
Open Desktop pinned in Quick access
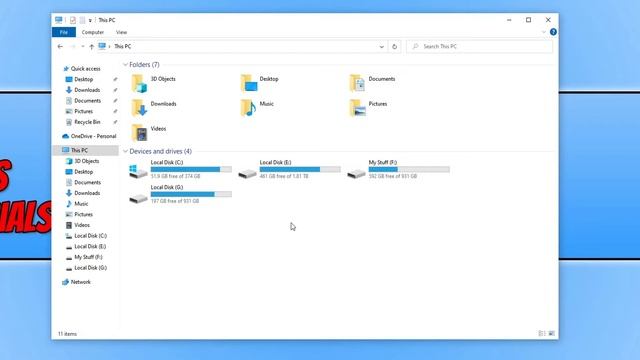(79, 79)
